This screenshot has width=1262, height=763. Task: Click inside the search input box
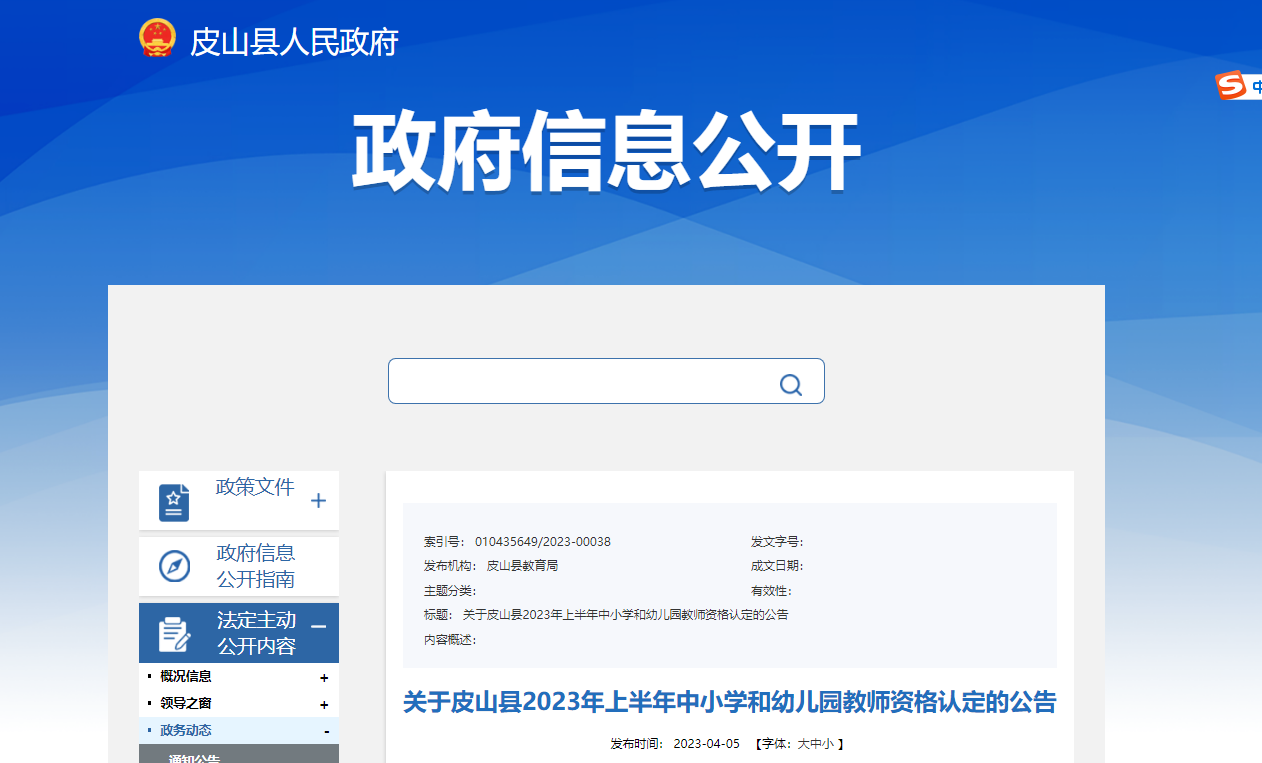580,381
